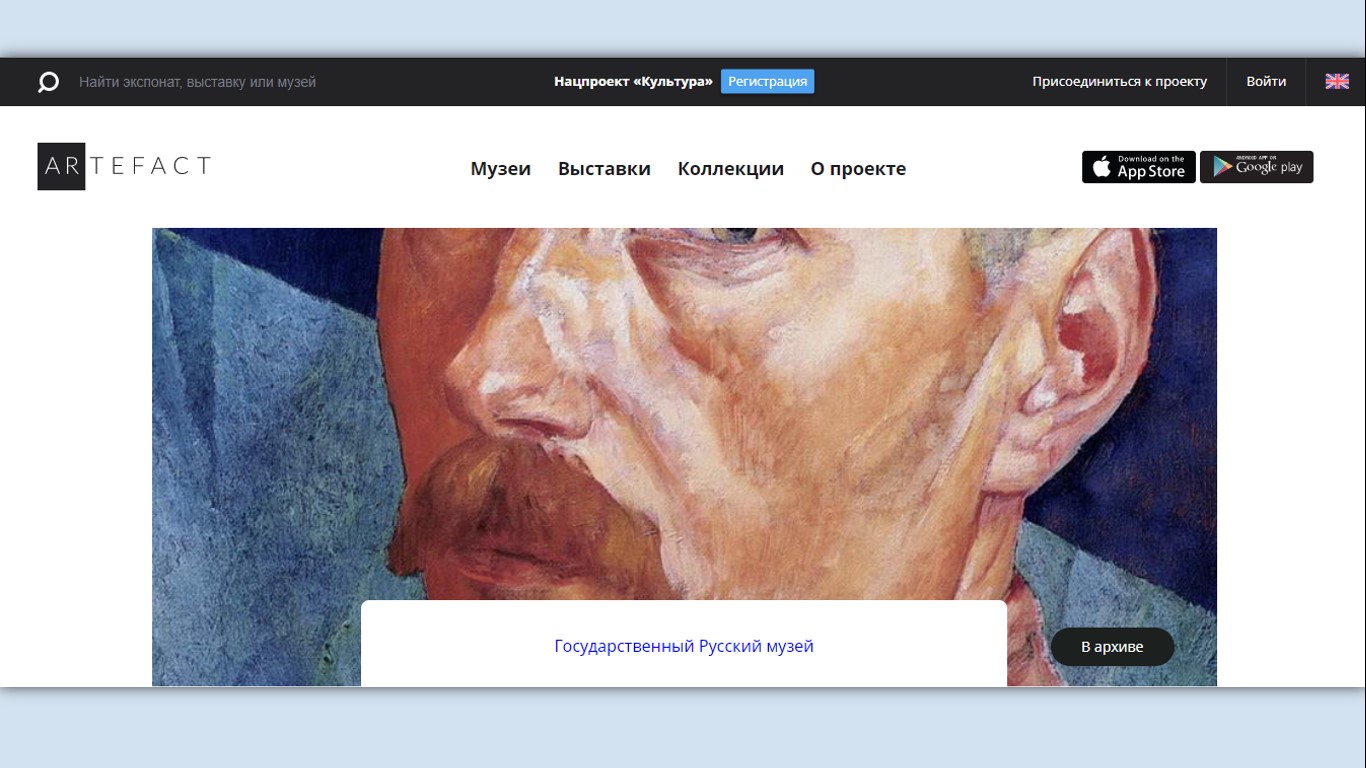Select 'Войти' to sign in
This screenshot has height=768, width=1366.
[1266, 82]
